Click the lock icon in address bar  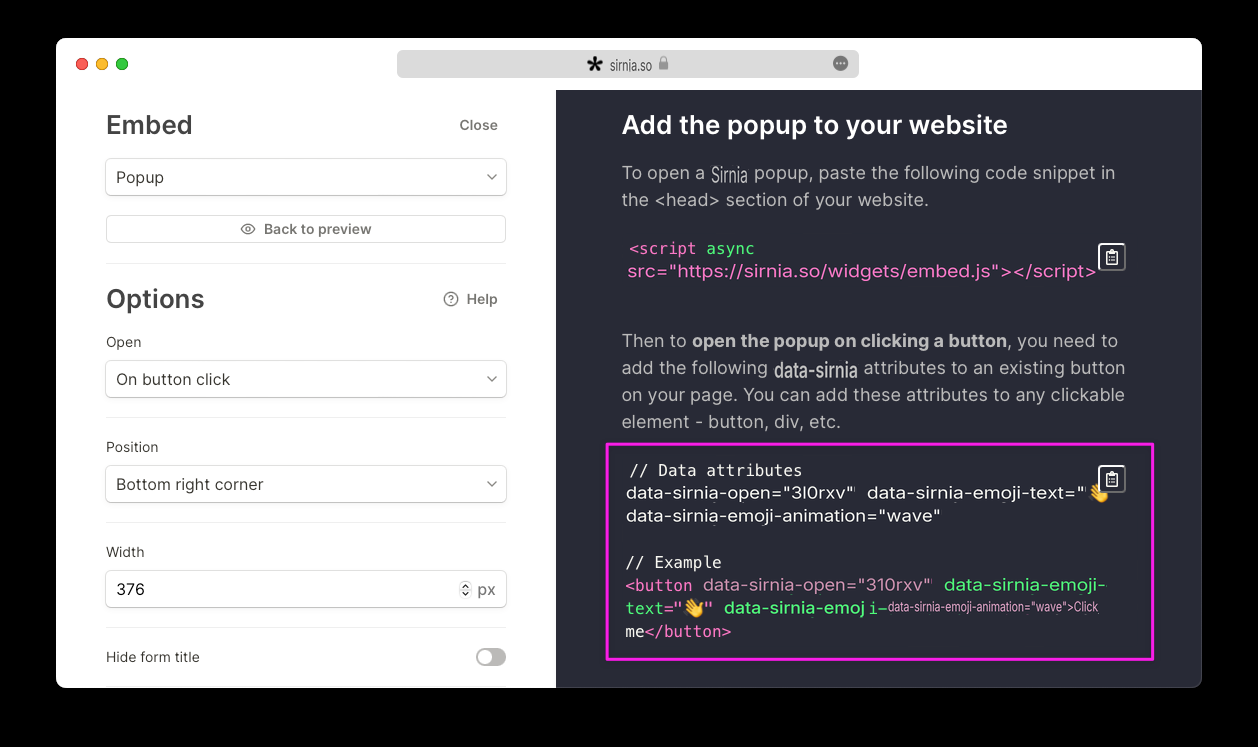[663, 64]
